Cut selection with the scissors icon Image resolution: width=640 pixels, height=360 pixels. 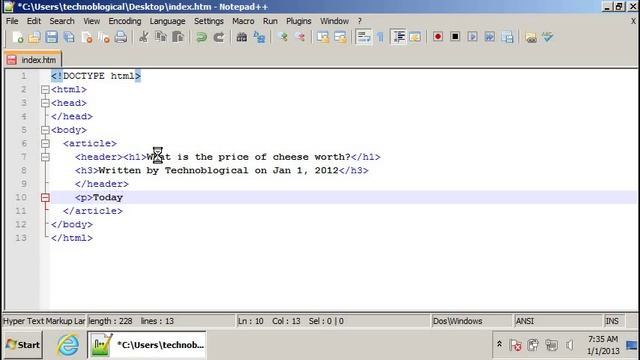(x=144, y=37)
